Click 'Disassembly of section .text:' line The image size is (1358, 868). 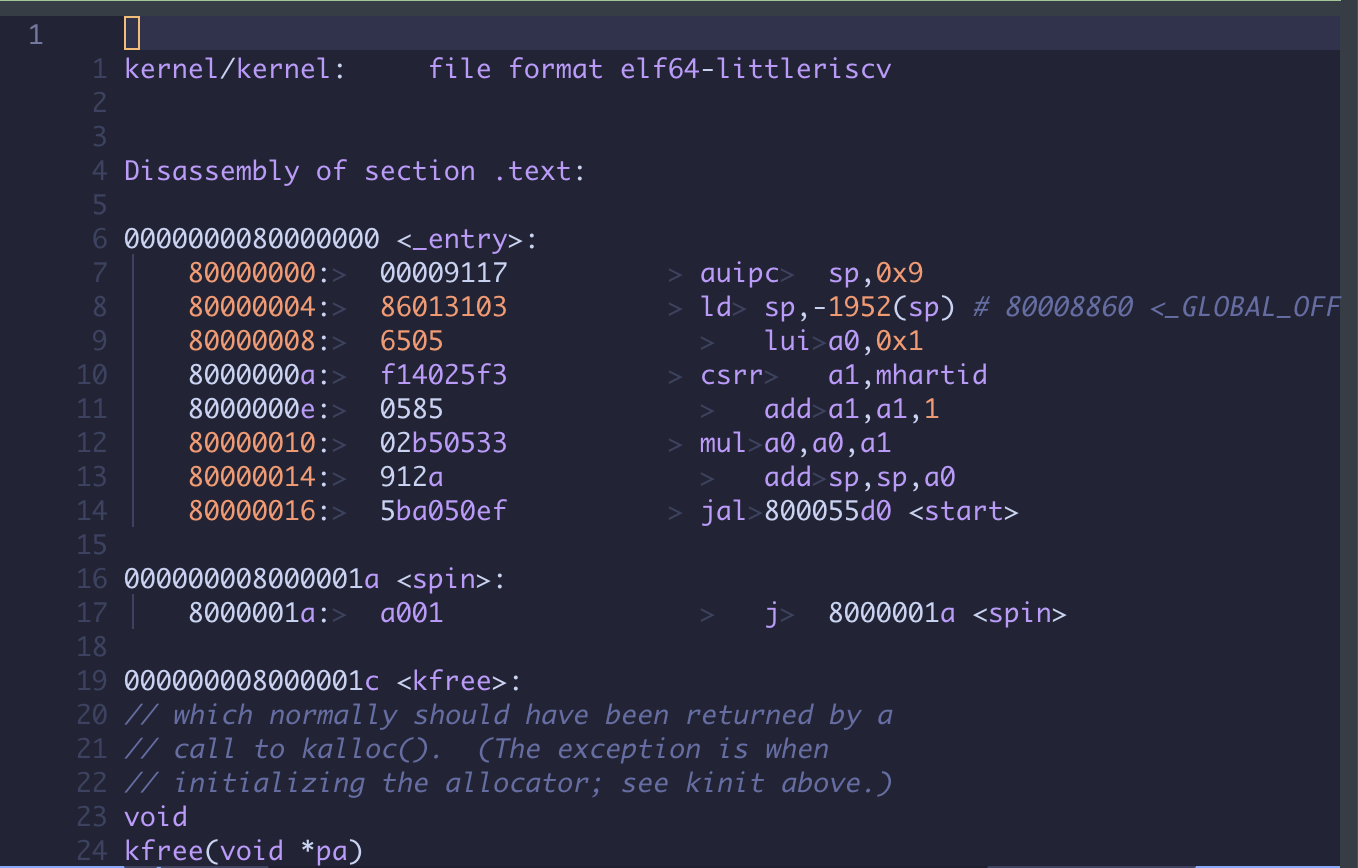355,171
